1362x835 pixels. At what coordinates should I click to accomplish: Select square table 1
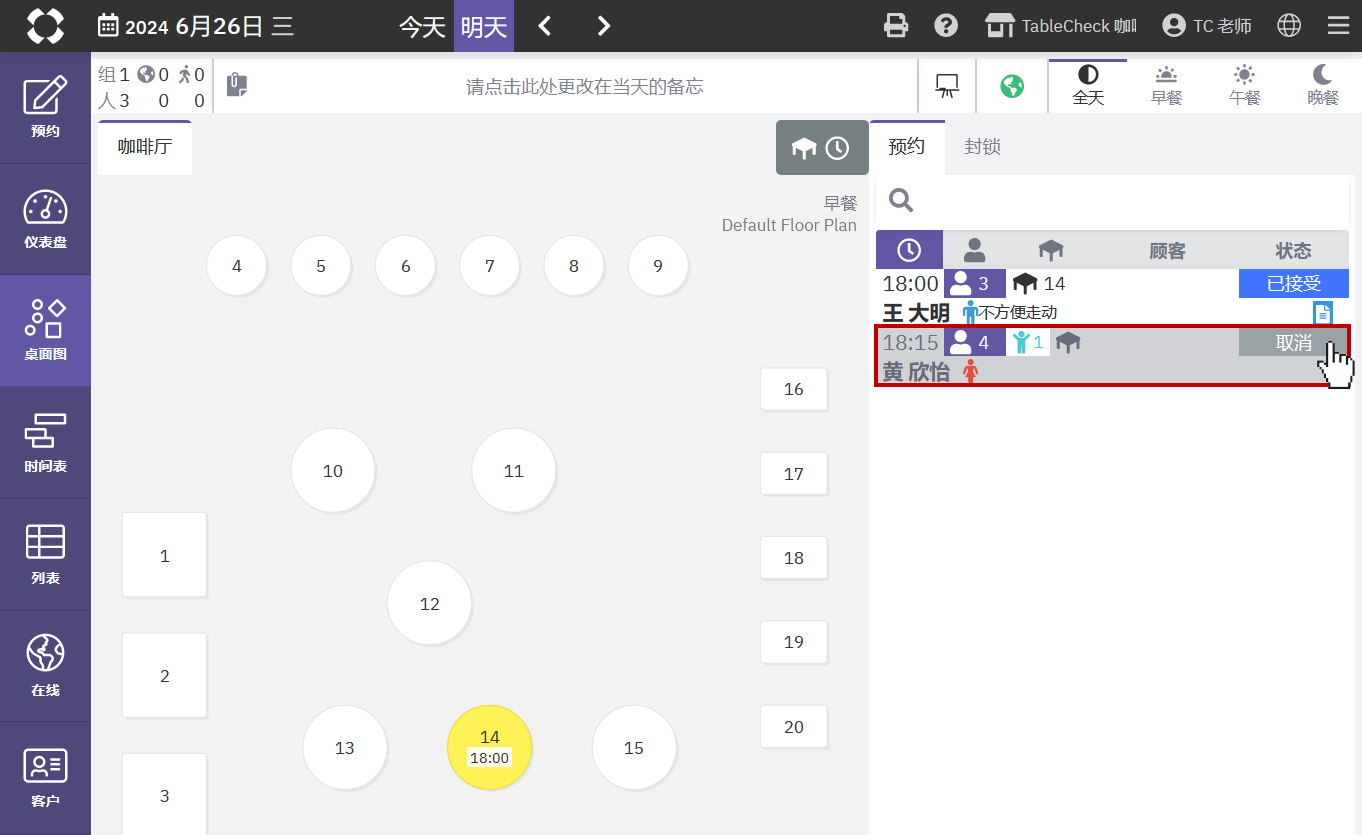pos(164,555)
